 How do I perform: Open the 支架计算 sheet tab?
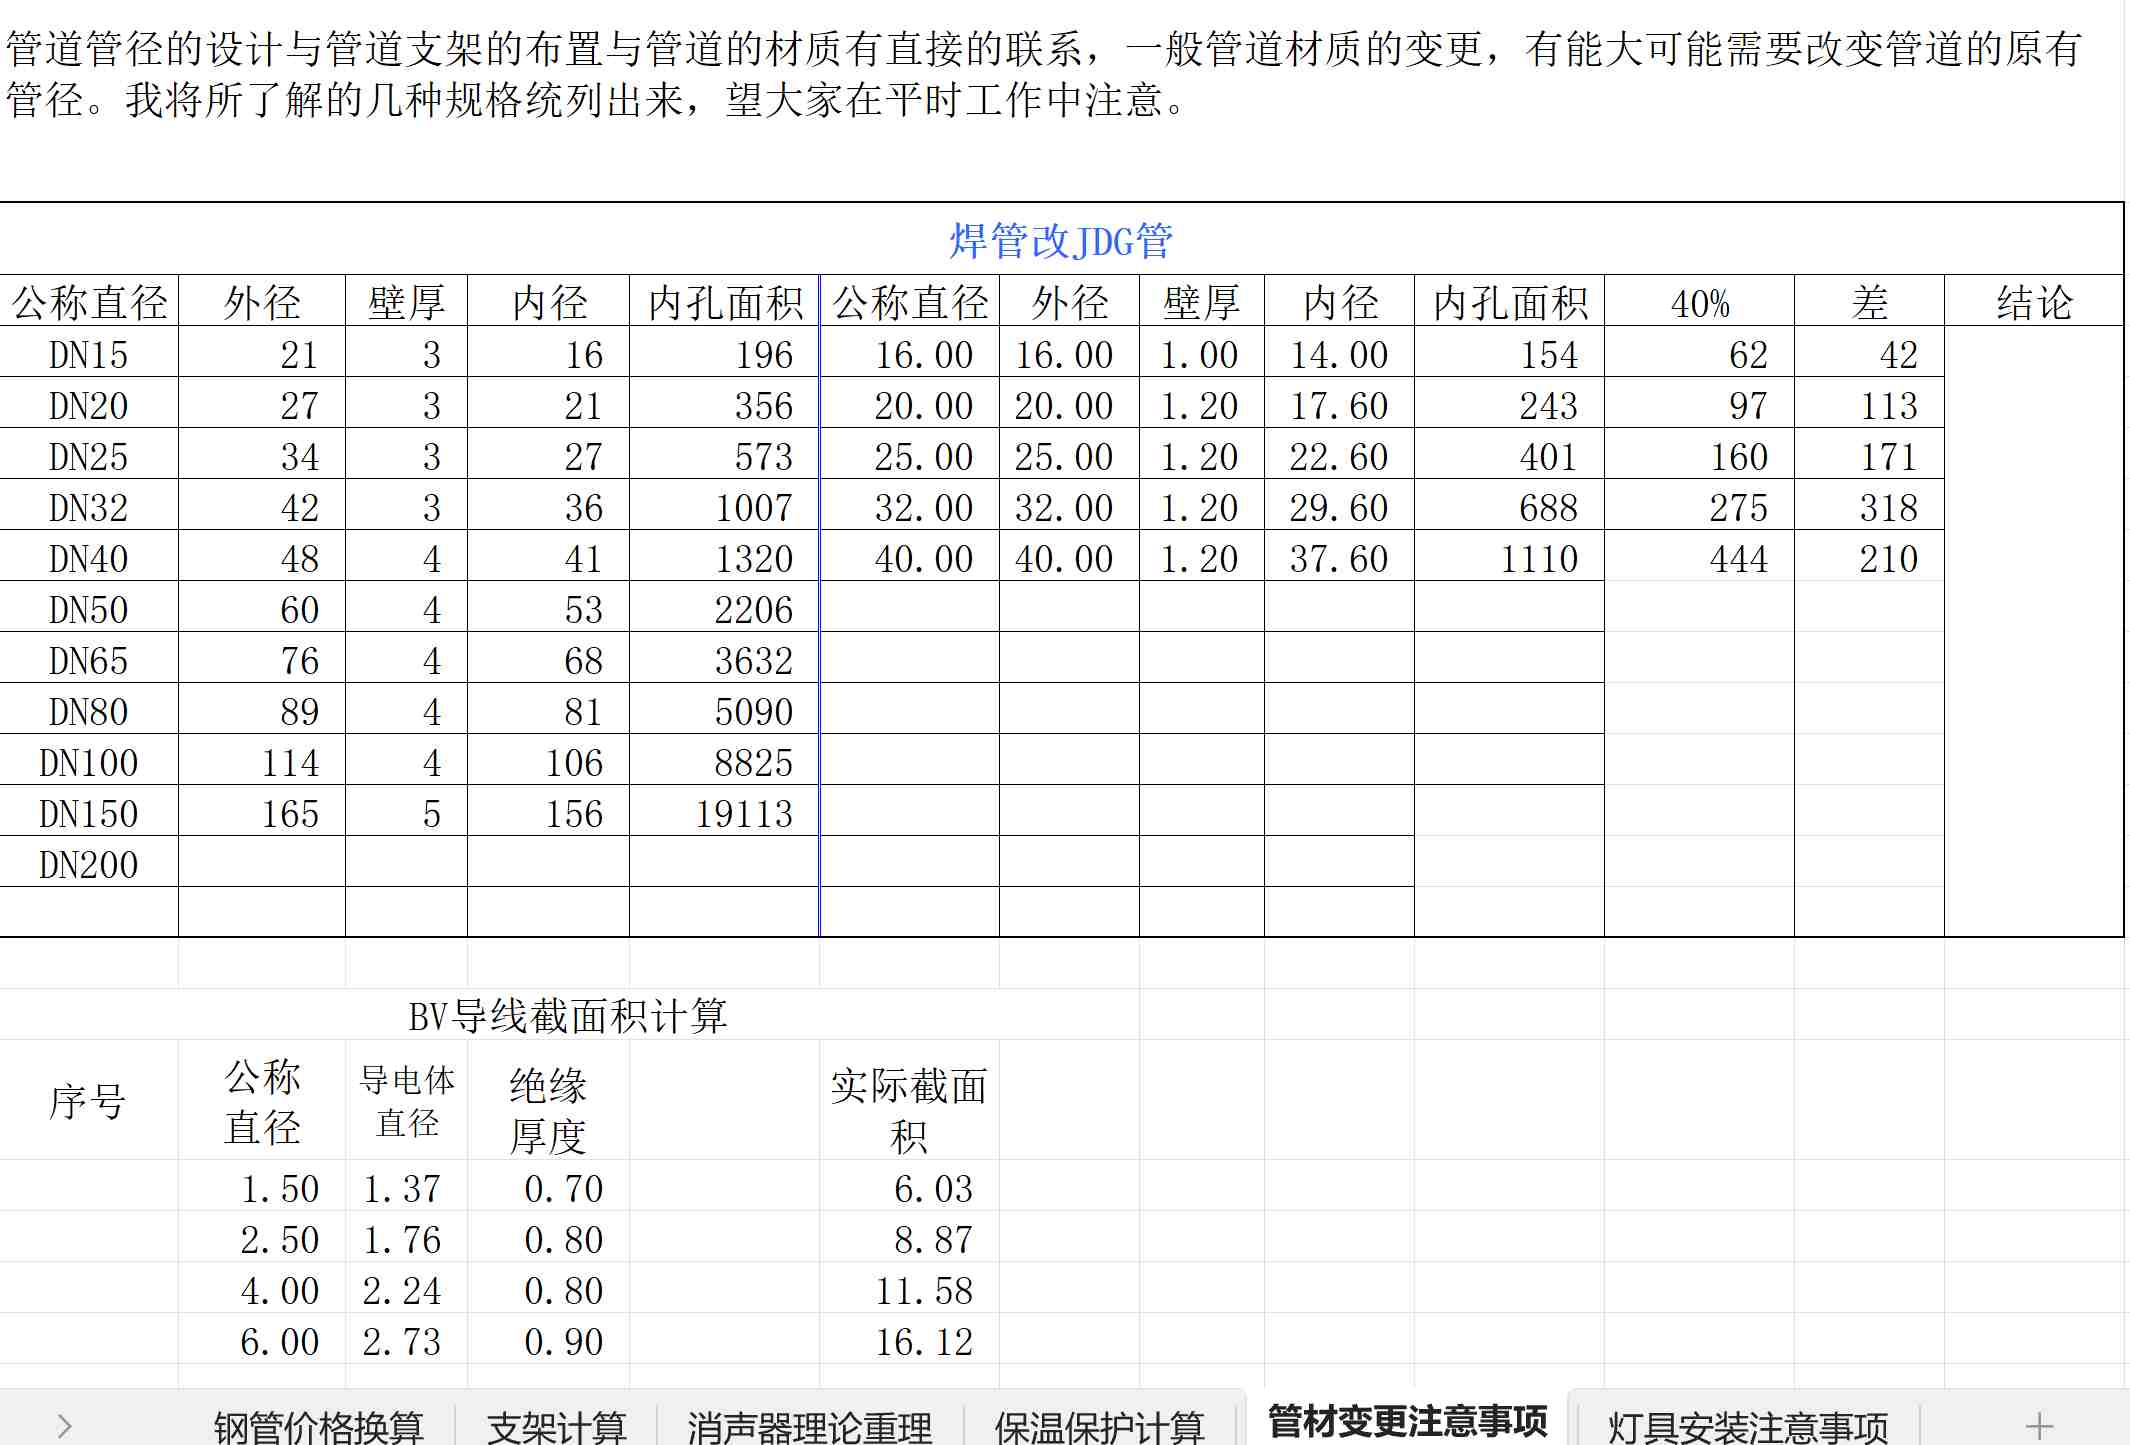coord(556,1427)
